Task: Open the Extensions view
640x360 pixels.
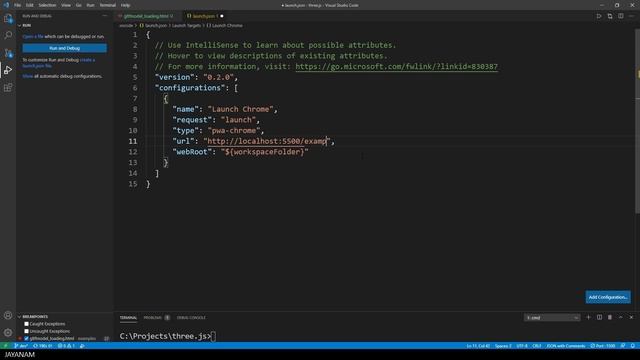Action: point(8,88)
